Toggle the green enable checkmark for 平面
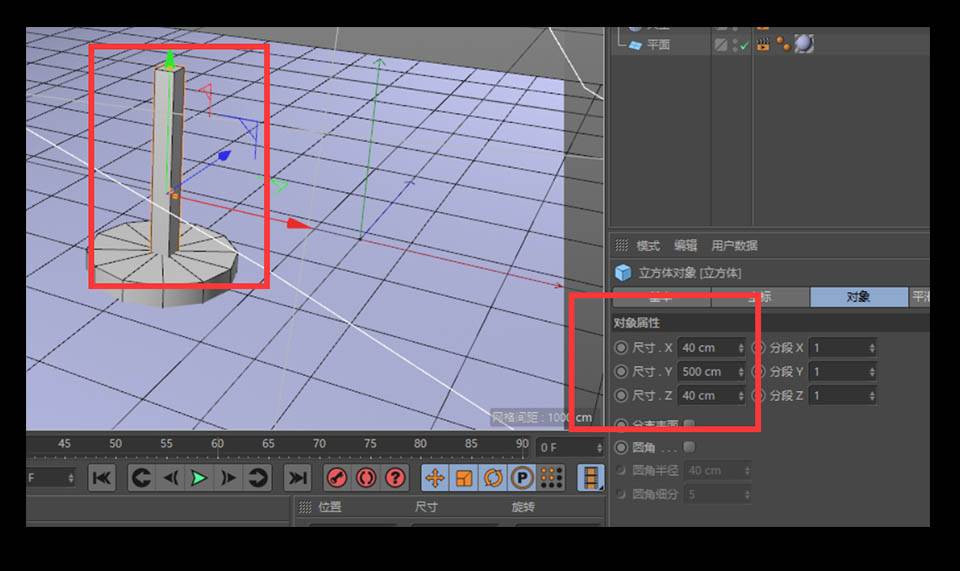 pos(744,45)
